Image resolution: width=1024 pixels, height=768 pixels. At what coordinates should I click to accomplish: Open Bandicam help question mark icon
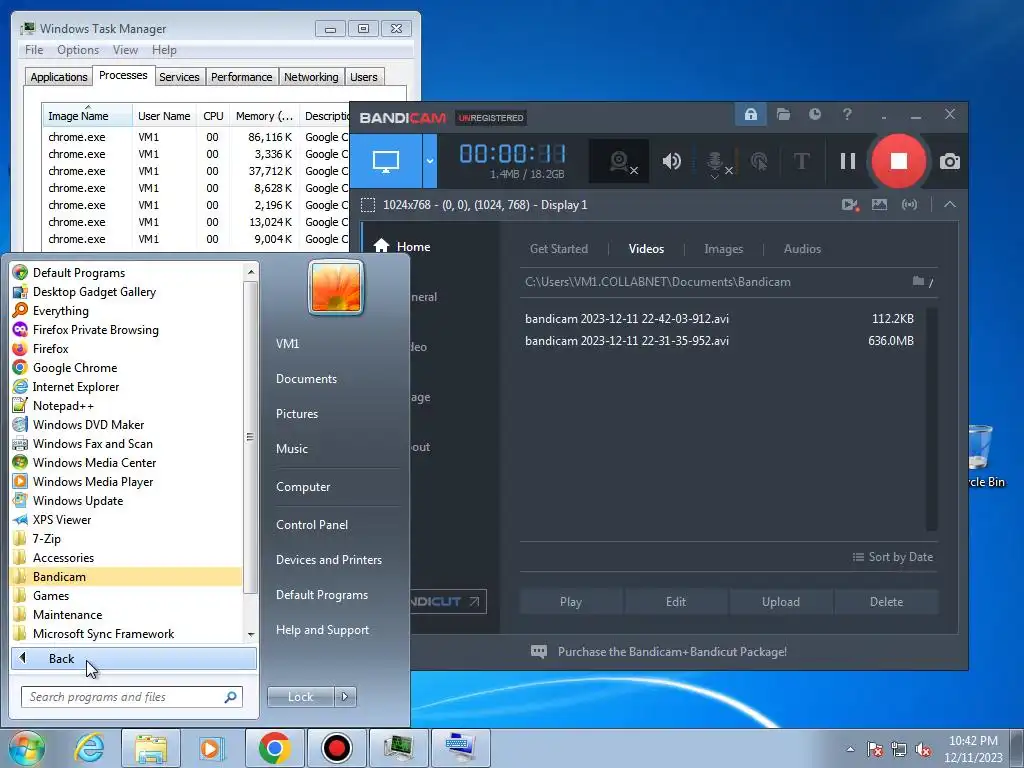tap(847, 114)
